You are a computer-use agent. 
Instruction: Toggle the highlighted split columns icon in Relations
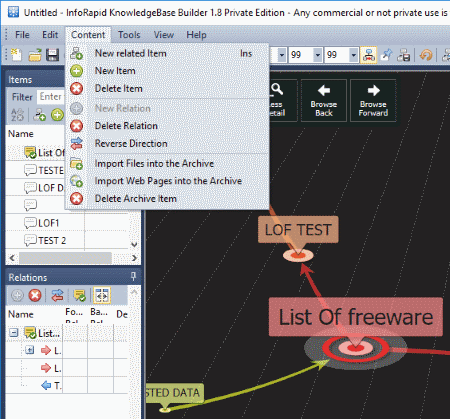[102, 295]
